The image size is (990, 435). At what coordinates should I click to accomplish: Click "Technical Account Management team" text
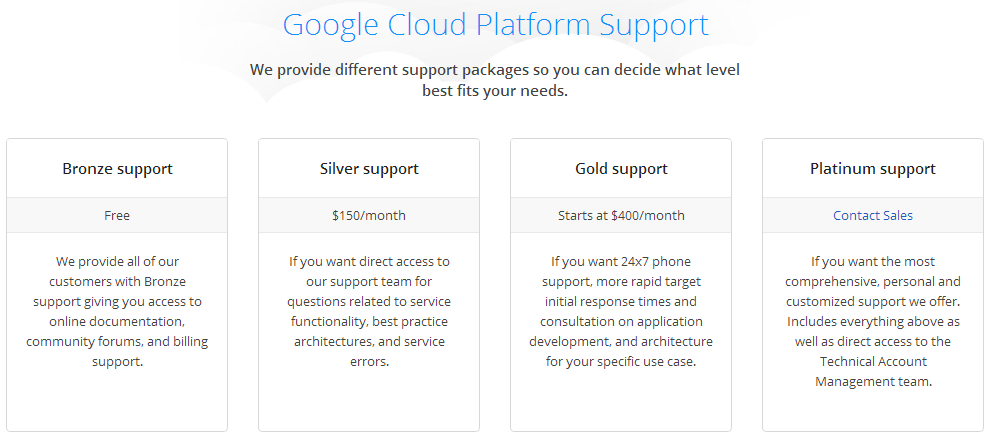click(x=873, y=372)
